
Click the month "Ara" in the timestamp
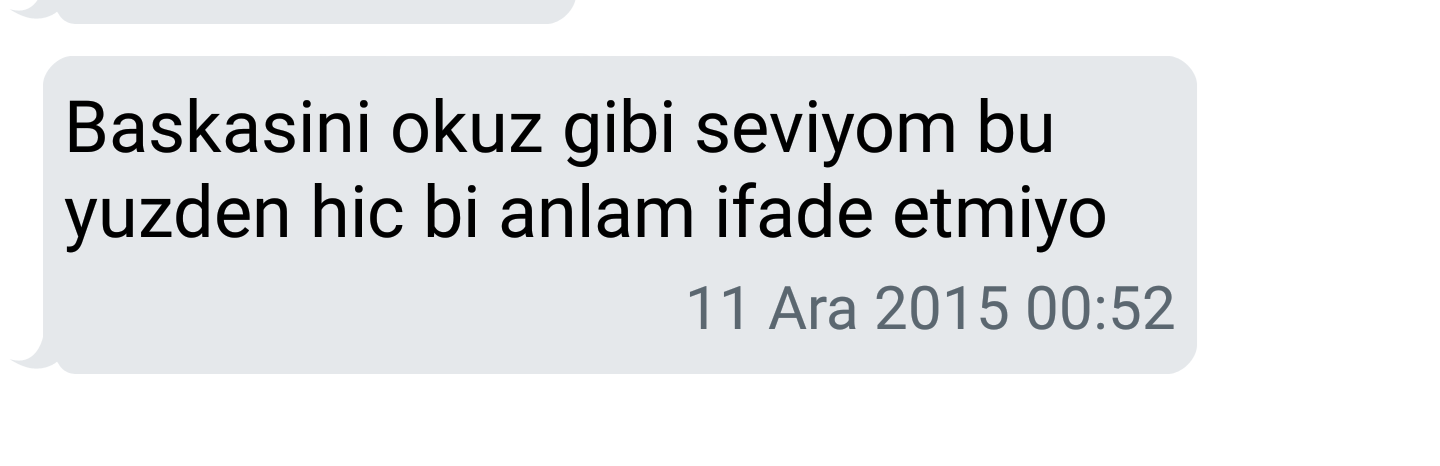pos(812,309)
